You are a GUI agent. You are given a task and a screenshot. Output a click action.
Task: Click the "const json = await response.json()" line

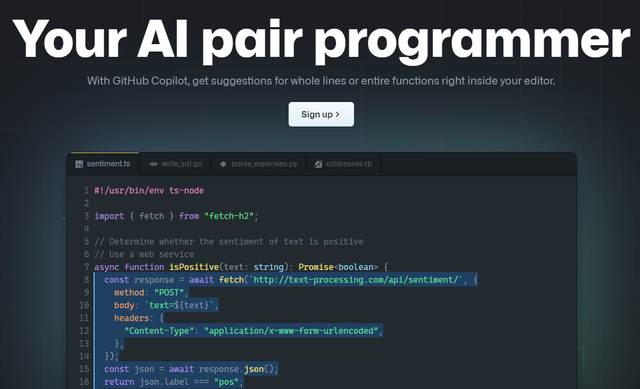point(191,369)
